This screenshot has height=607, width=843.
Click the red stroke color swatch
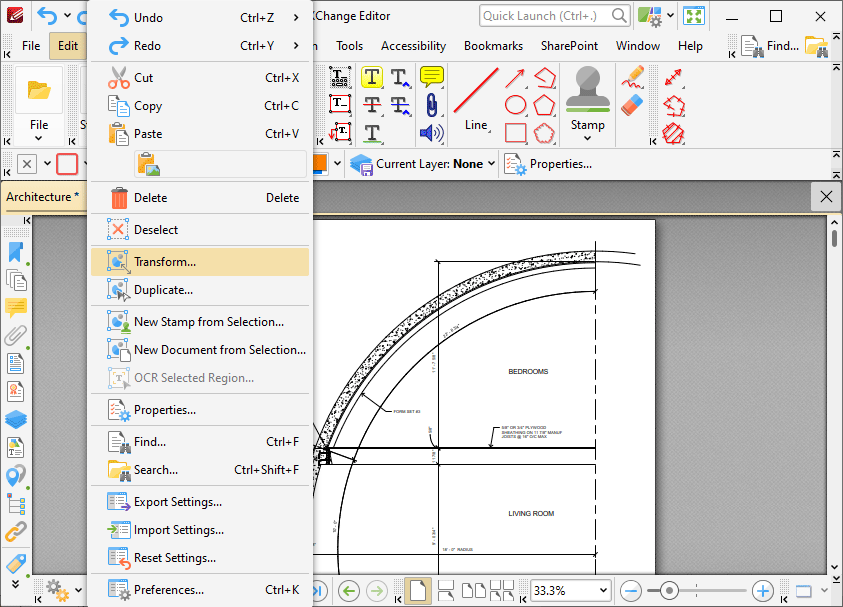coord(67,163)
